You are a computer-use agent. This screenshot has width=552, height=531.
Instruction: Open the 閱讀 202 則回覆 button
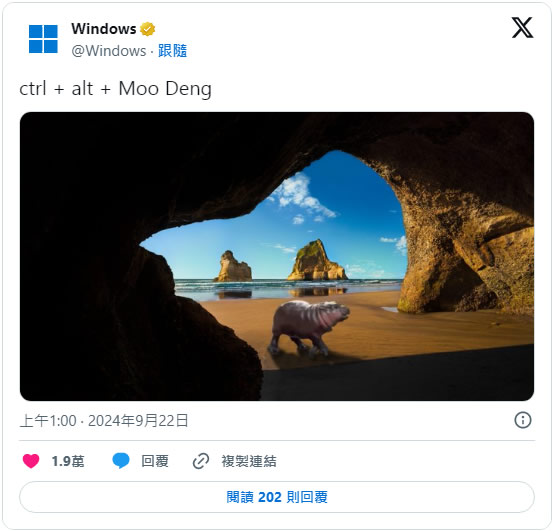pyautogui.click(x=277, y=497)
